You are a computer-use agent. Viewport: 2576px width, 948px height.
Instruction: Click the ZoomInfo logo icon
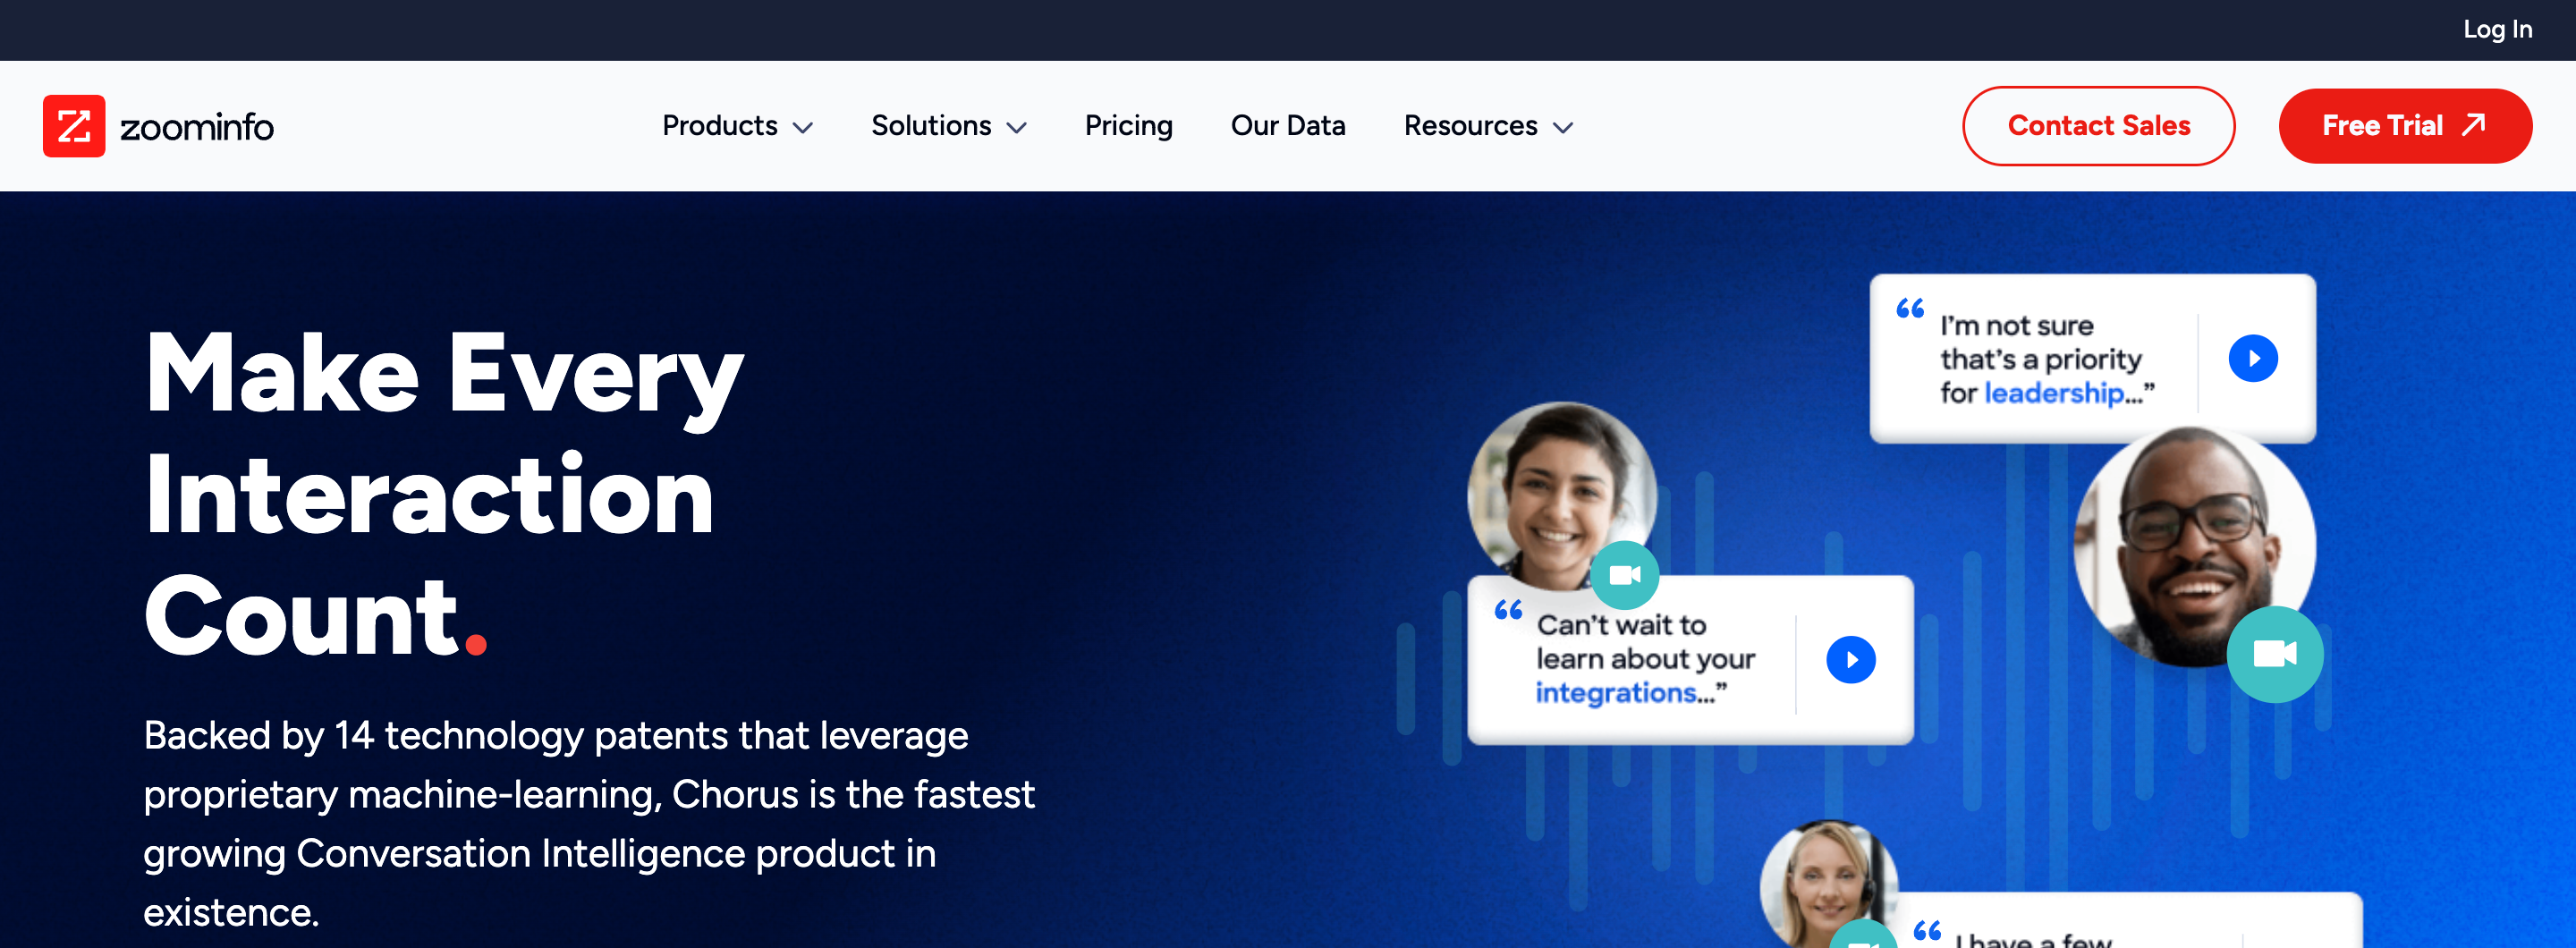tap(73, 126)
